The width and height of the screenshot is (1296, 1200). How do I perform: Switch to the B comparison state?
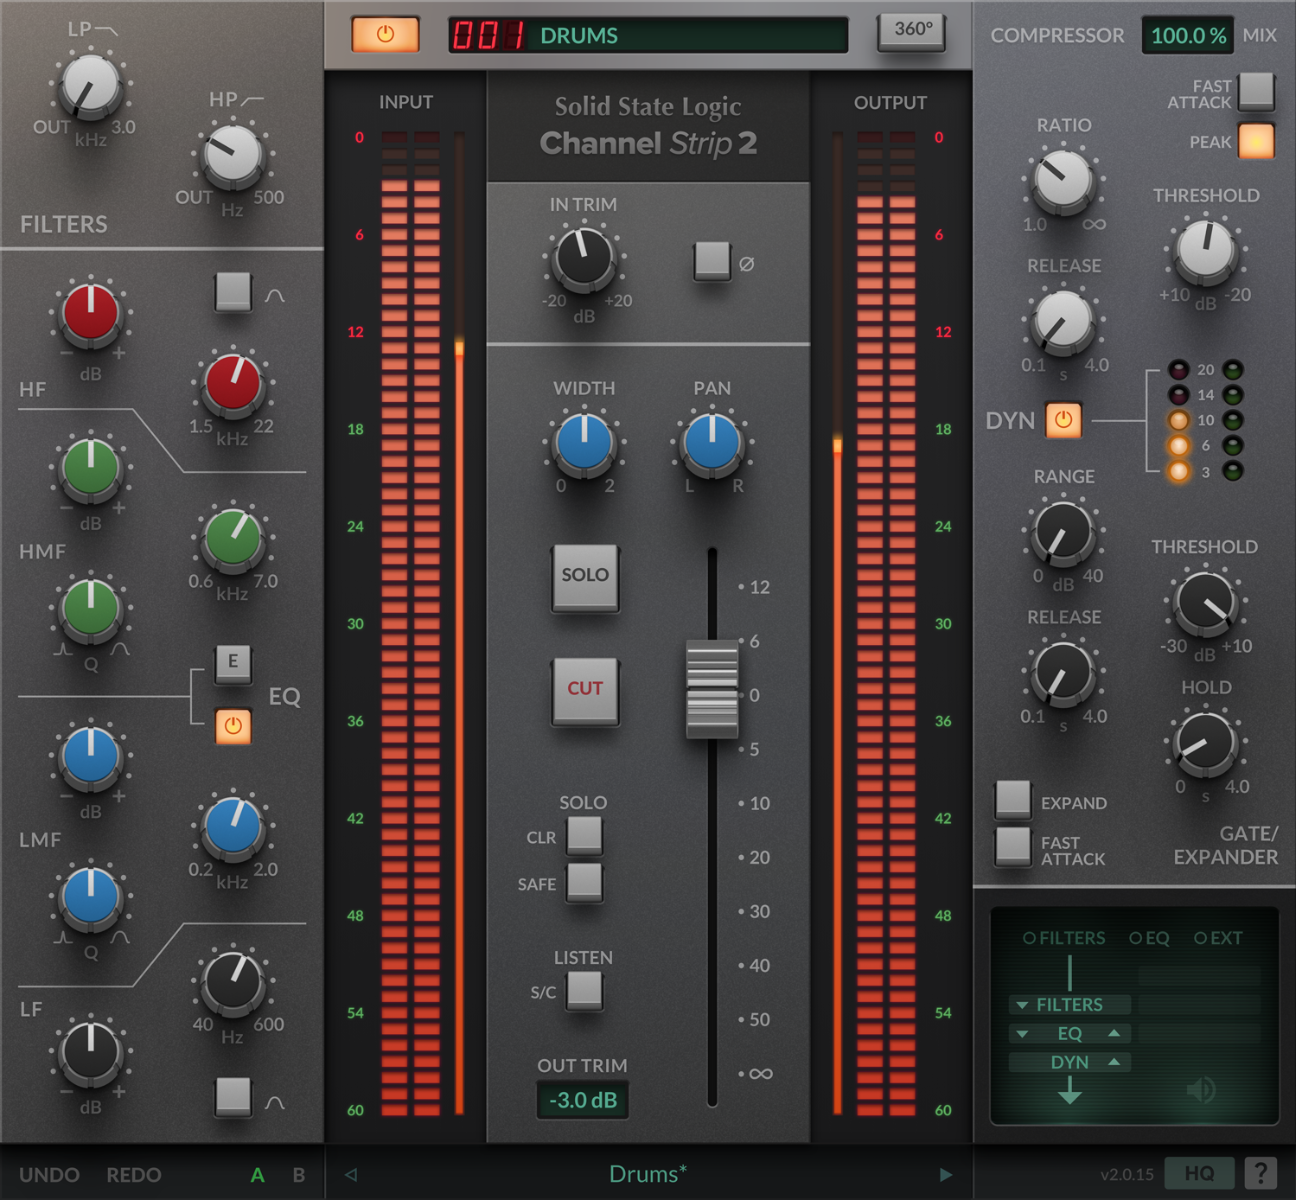pos(298,1174)
